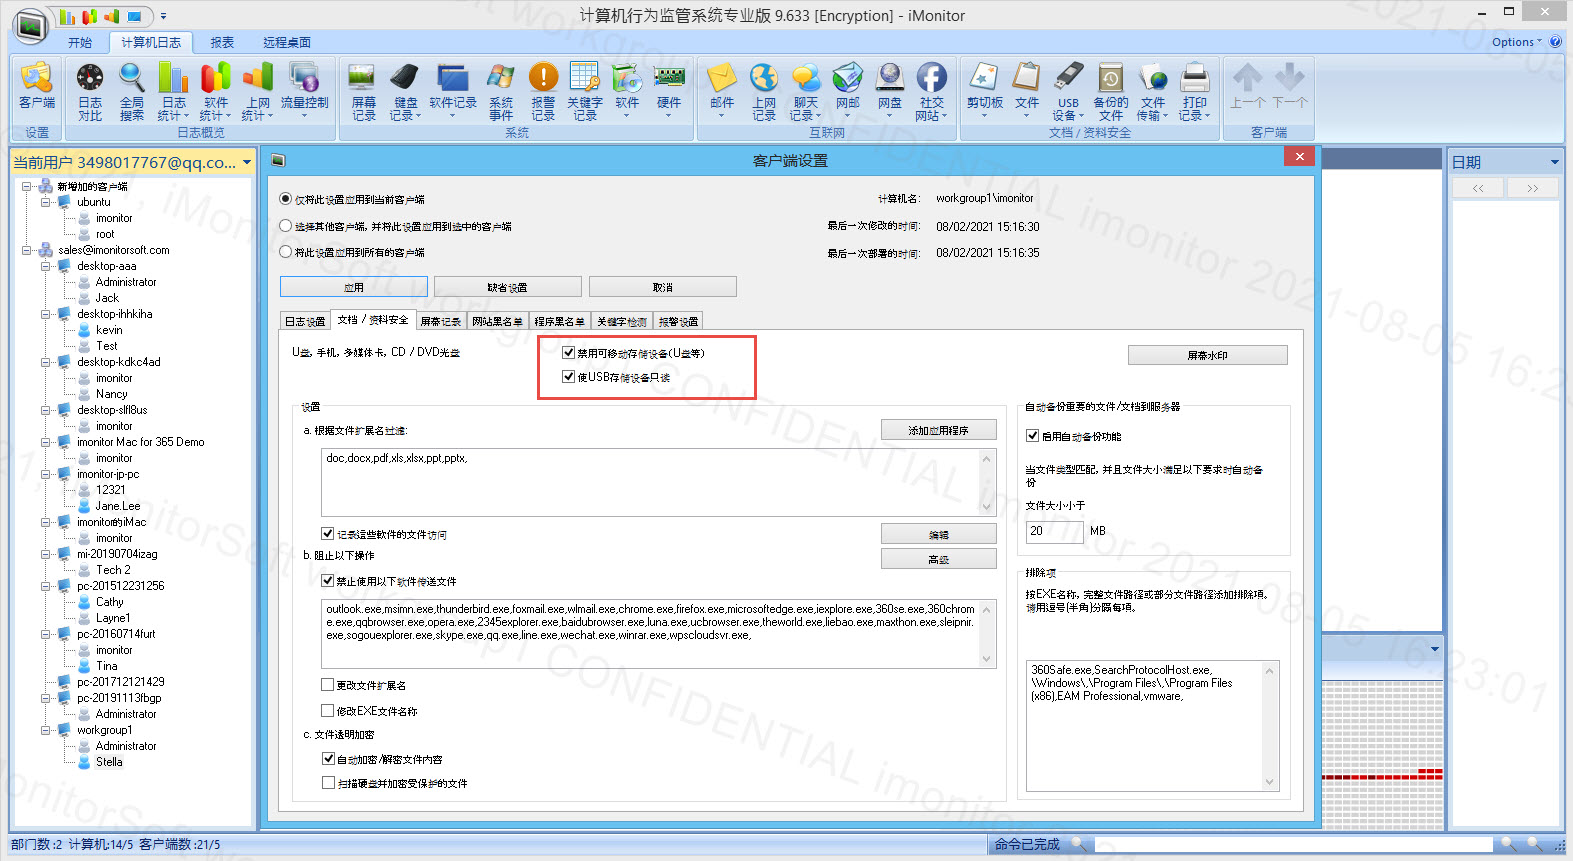1573x861 pixels.
Task: Toggle 使USB存储设备只读 checkbox
Action: tap(569, 377)
